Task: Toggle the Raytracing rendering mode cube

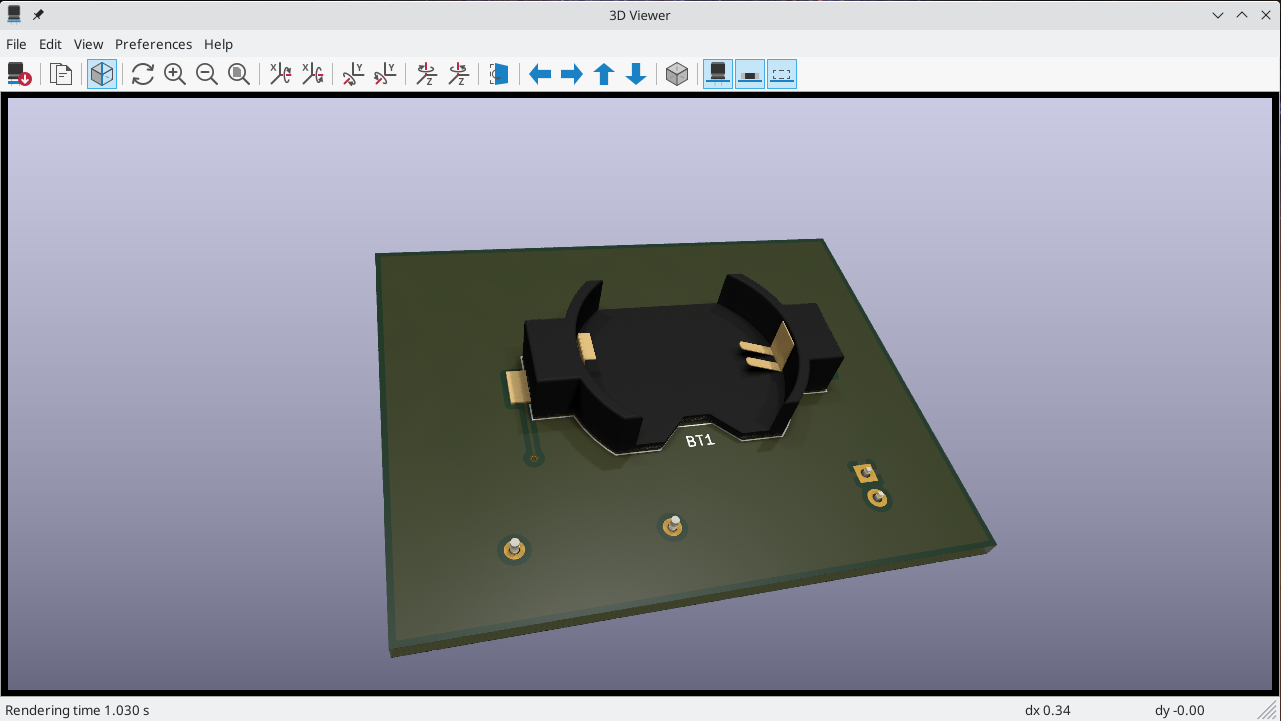Action: [677, 73]
